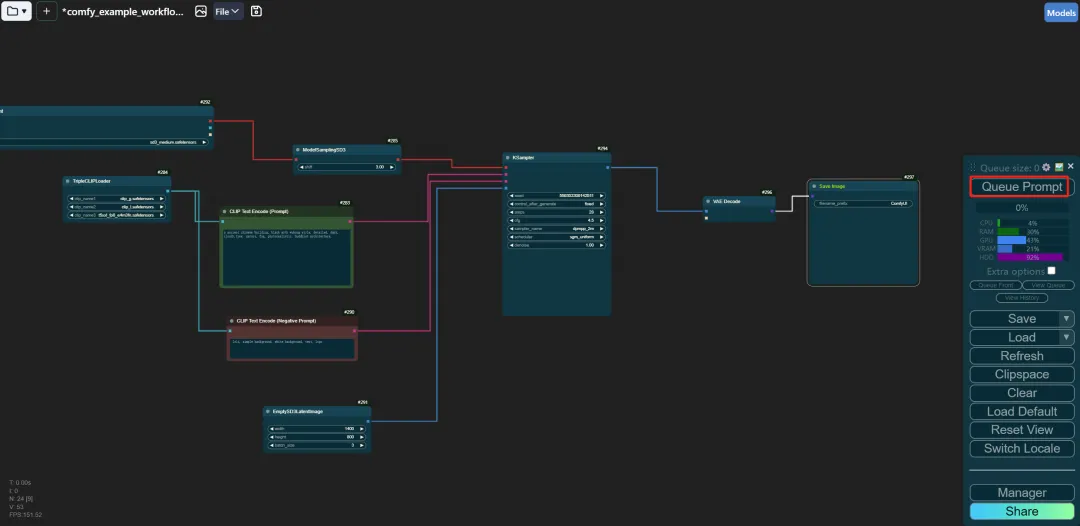Viewport: 1080px width, 526px height.
Task: Change the clip_name1 selector in TripleCLIPLoader
Action: click(x=116, y=198)
